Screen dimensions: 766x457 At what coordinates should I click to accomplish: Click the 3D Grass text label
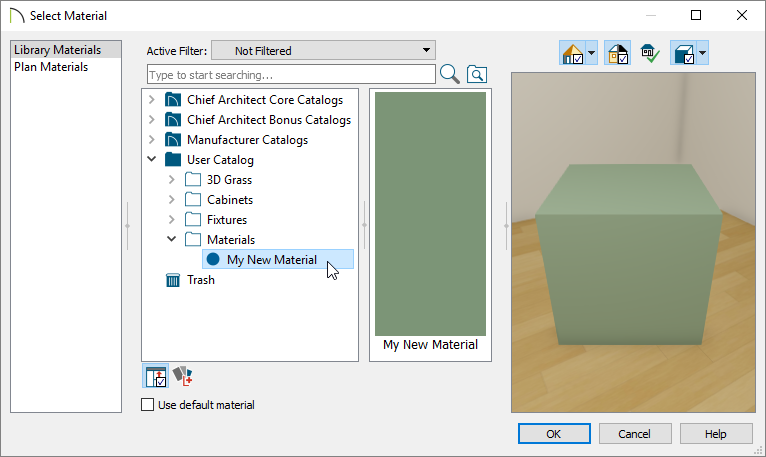(230, 180)
